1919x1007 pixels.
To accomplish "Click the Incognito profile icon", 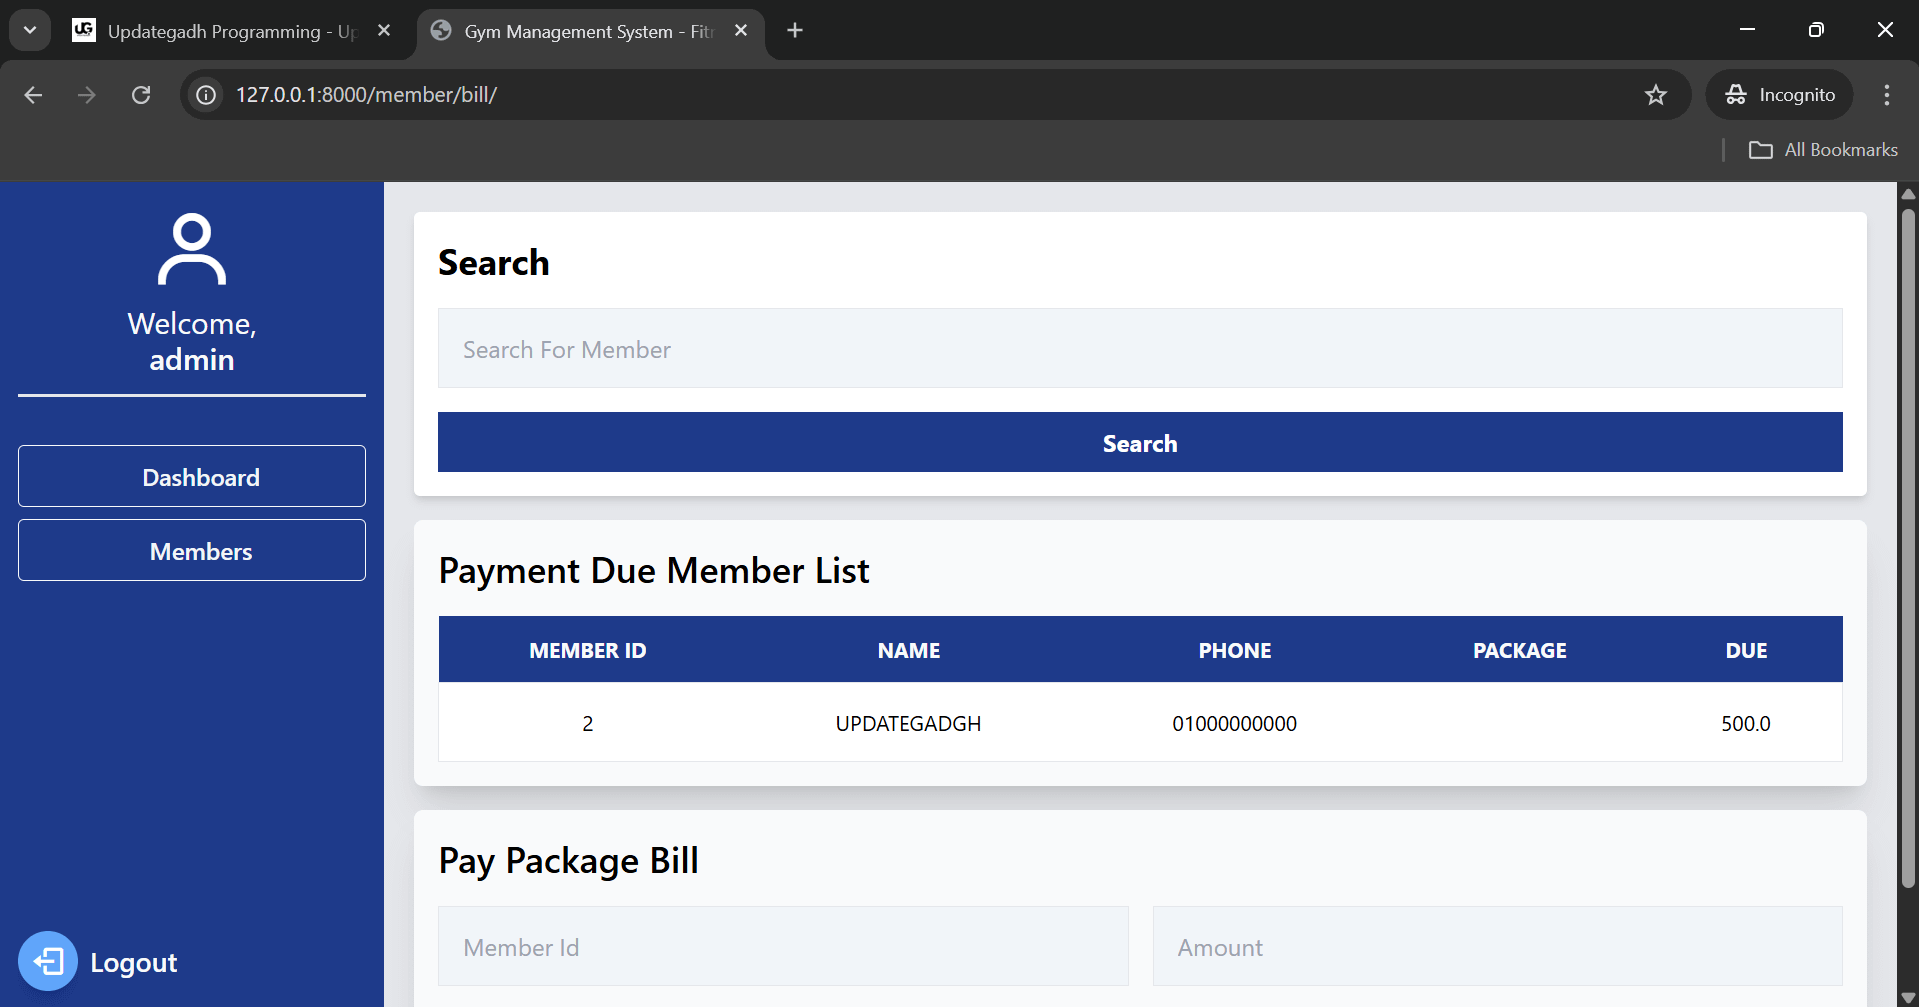I will pyautogui.click(x=1736, y=94).
